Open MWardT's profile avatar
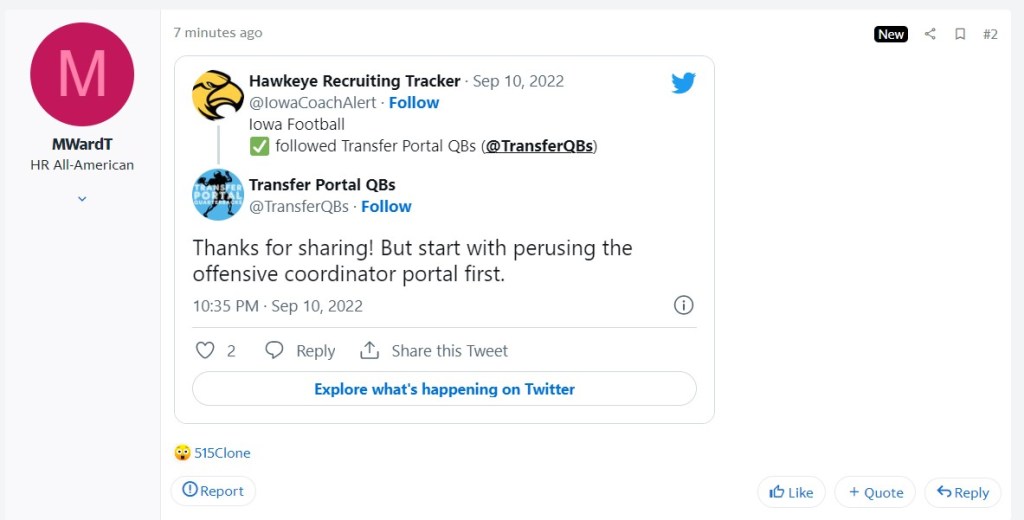1024x520 pixels. [x=82, y=74]
